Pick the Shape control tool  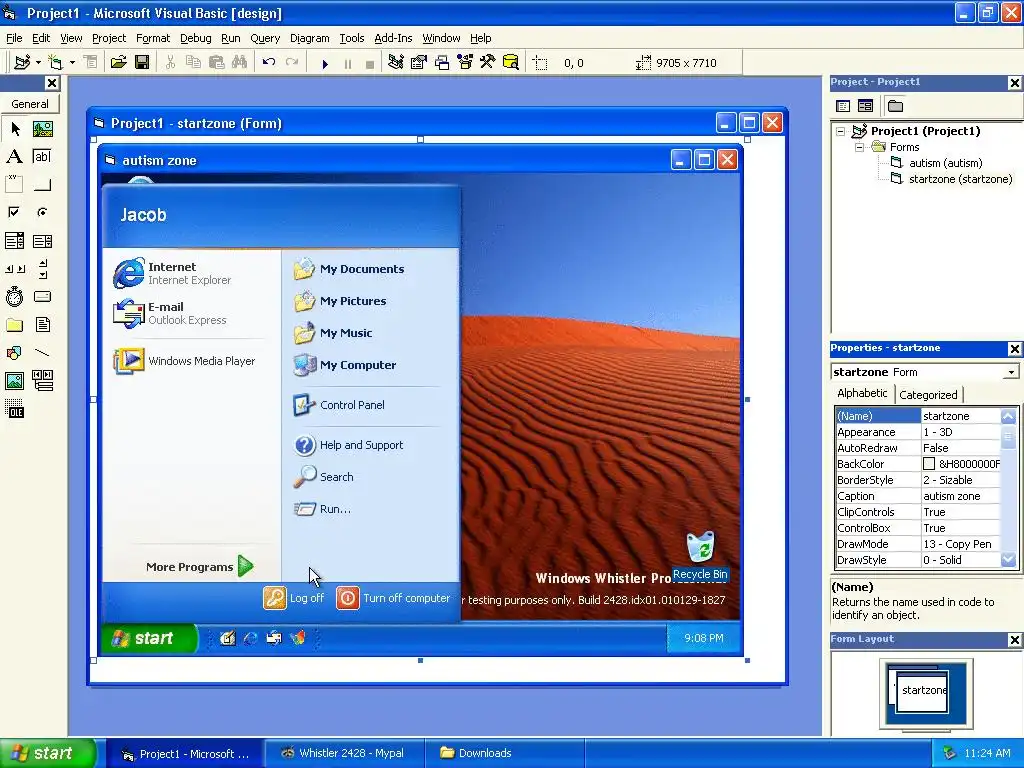pyautogui.click(x=15, y=353)
